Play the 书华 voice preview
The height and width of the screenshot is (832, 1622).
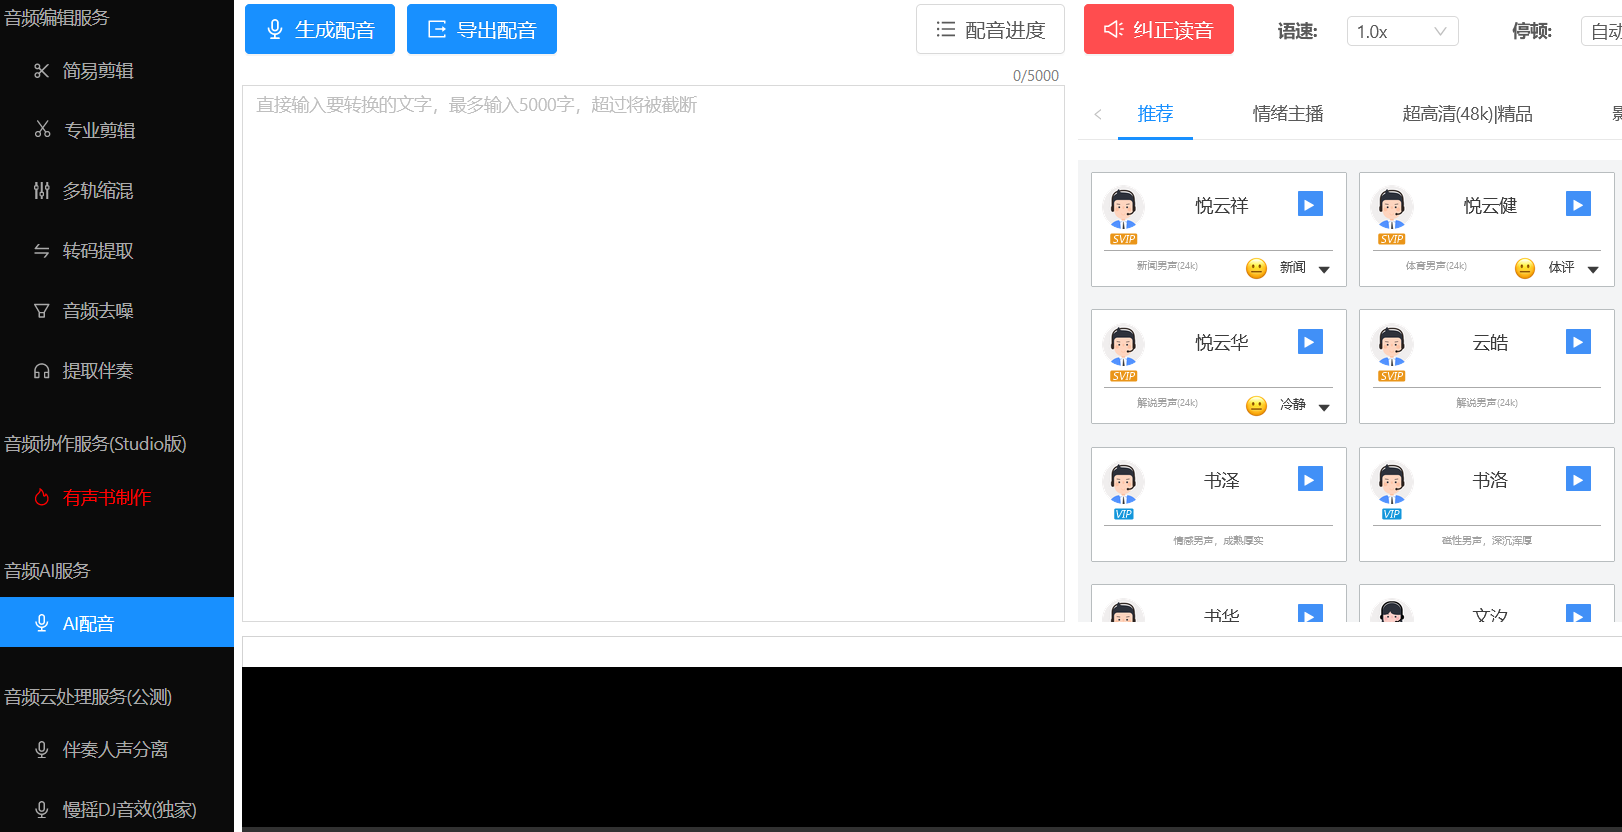tap(1310, 613)
